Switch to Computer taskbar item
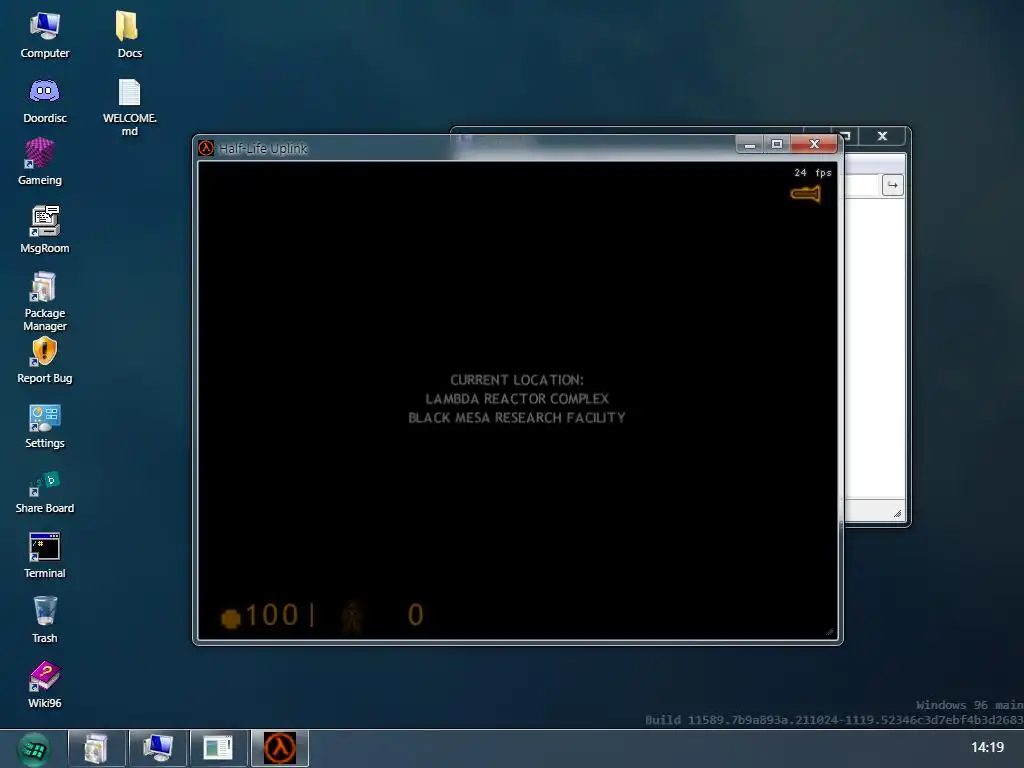The image size is (1024, 768). [x=157, y=748]
